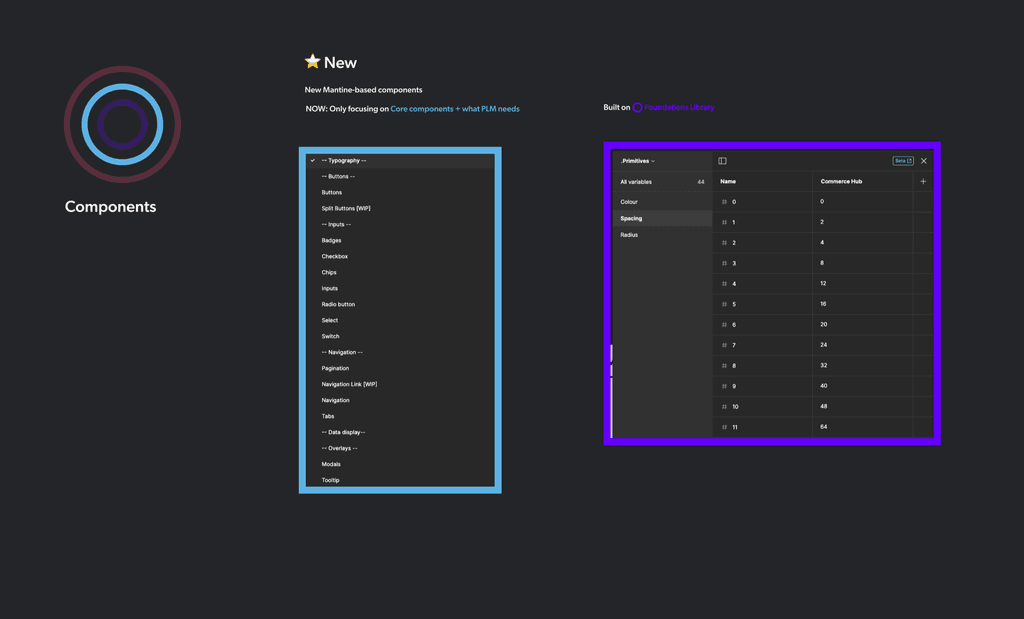Select the Colour group in sidebar
Viewport: 1024px width, 619px height.
click(x=662, y=202)
